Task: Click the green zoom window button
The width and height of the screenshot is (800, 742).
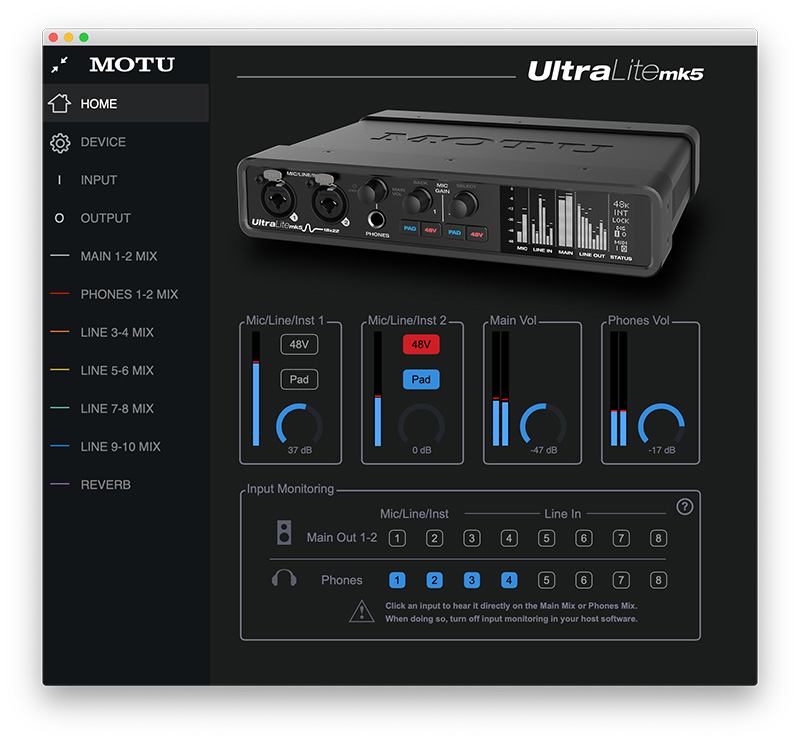Action: coord(84,37)
